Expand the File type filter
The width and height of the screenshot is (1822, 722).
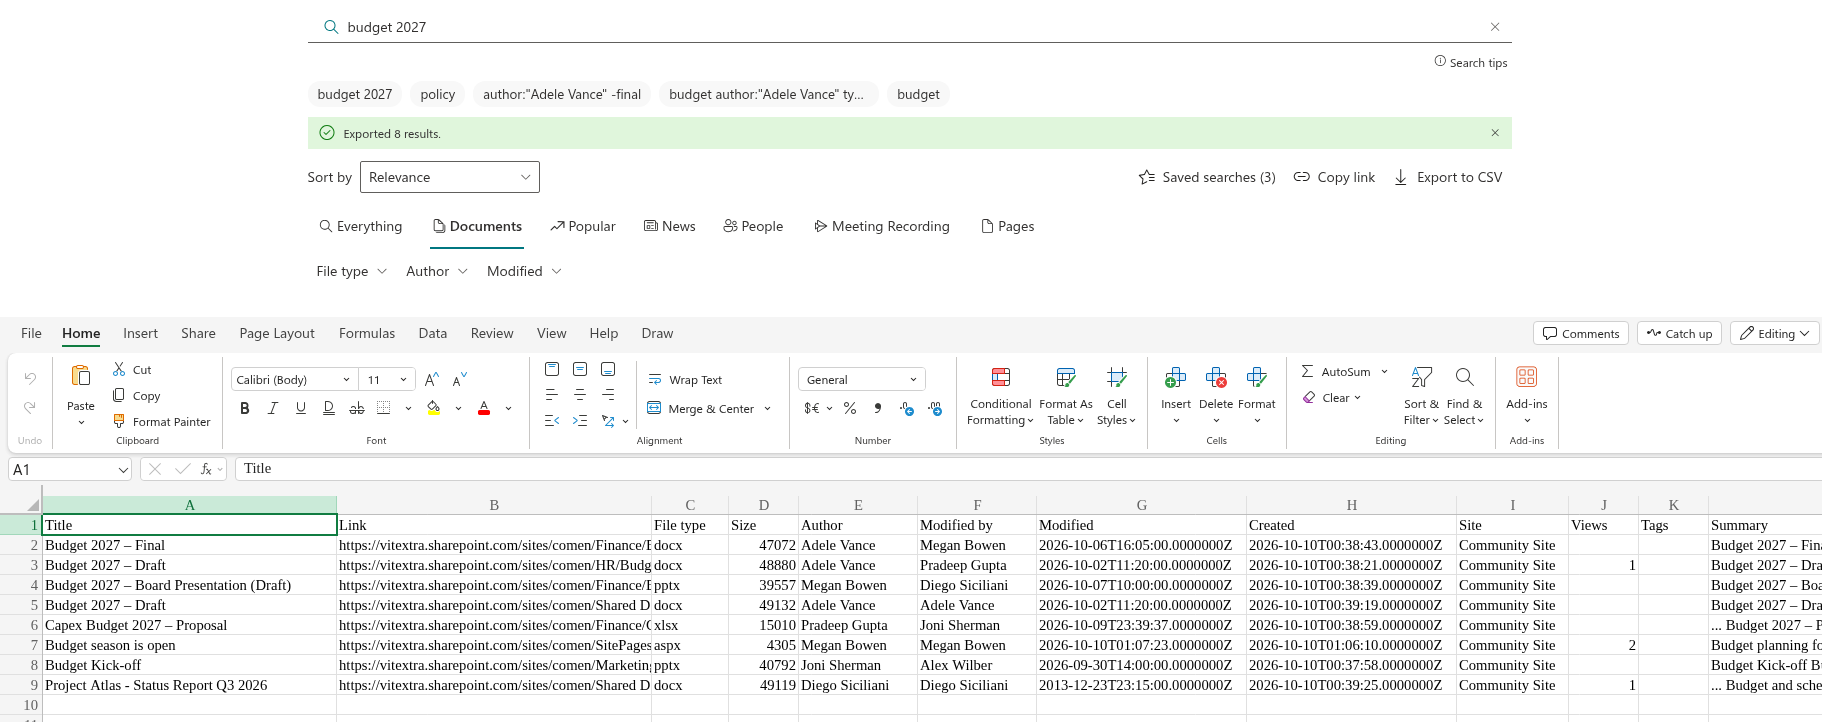[x=351, y=271]
